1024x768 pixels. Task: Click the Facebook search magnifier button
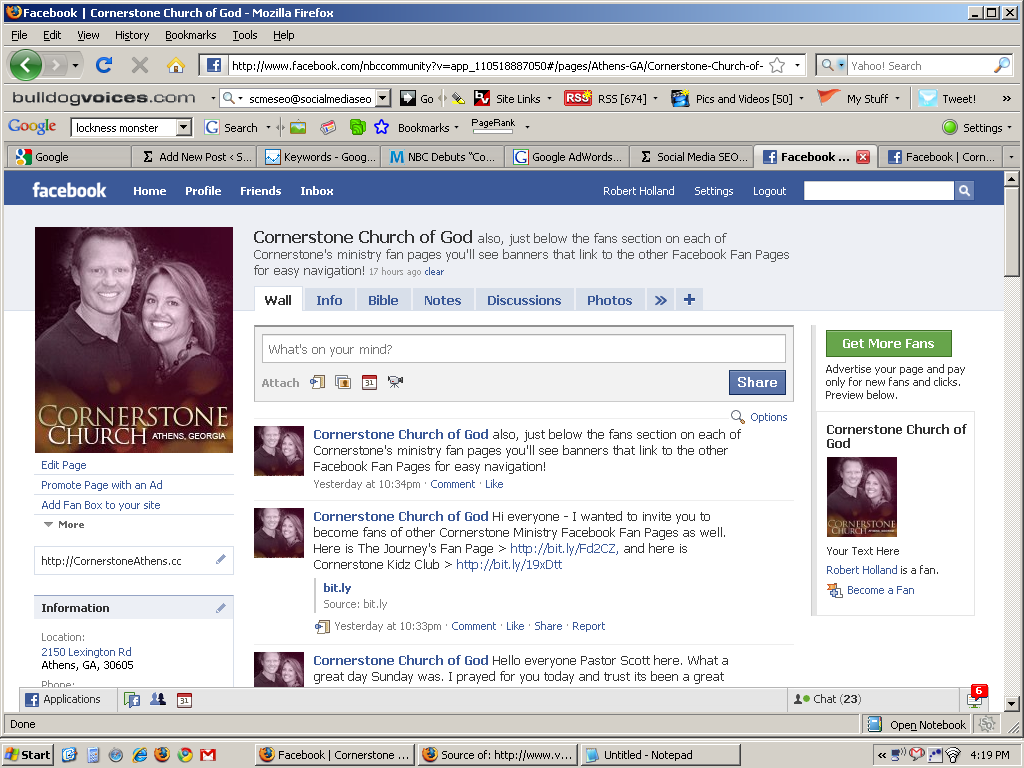(x=964, y=191)
